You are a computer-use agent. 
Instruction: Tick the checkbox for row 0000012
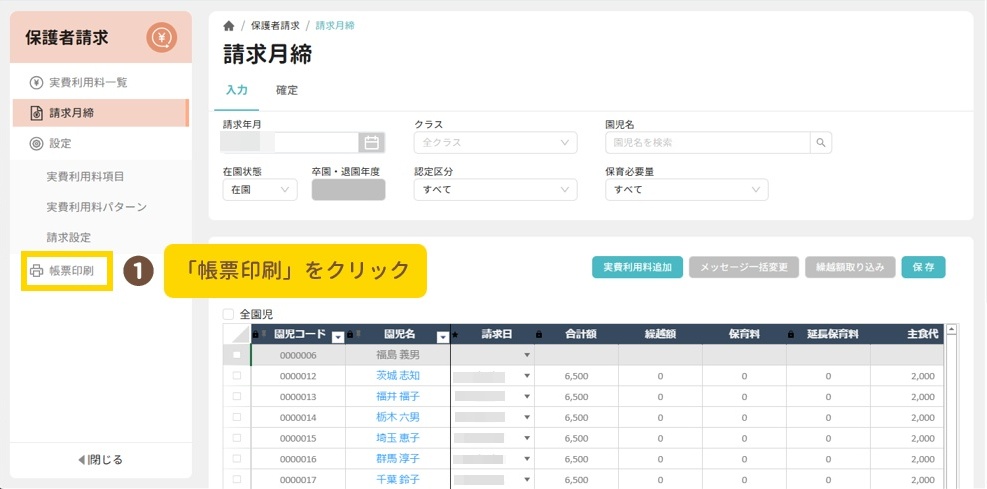click(237, 376)
